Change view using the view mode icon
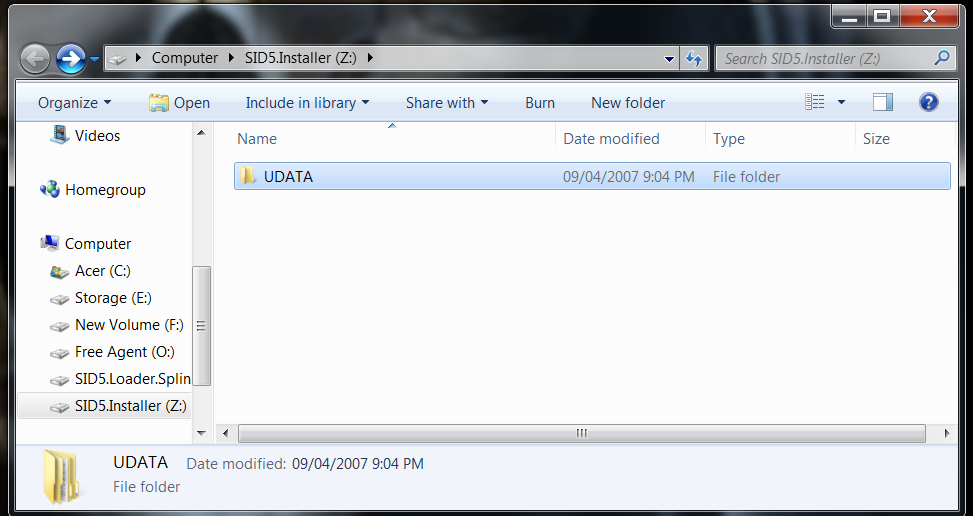The height and width of the screenshot is (516, 973). coord(814,102)
